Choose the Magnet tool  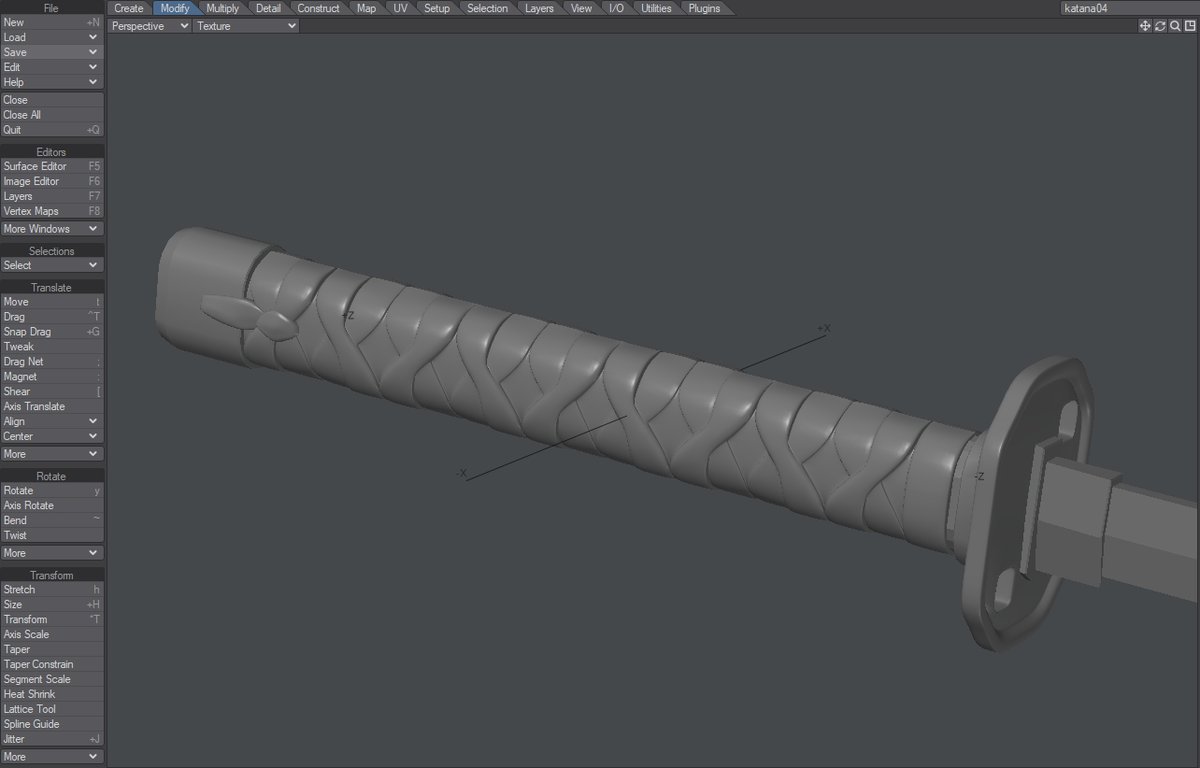coord(52,377)
